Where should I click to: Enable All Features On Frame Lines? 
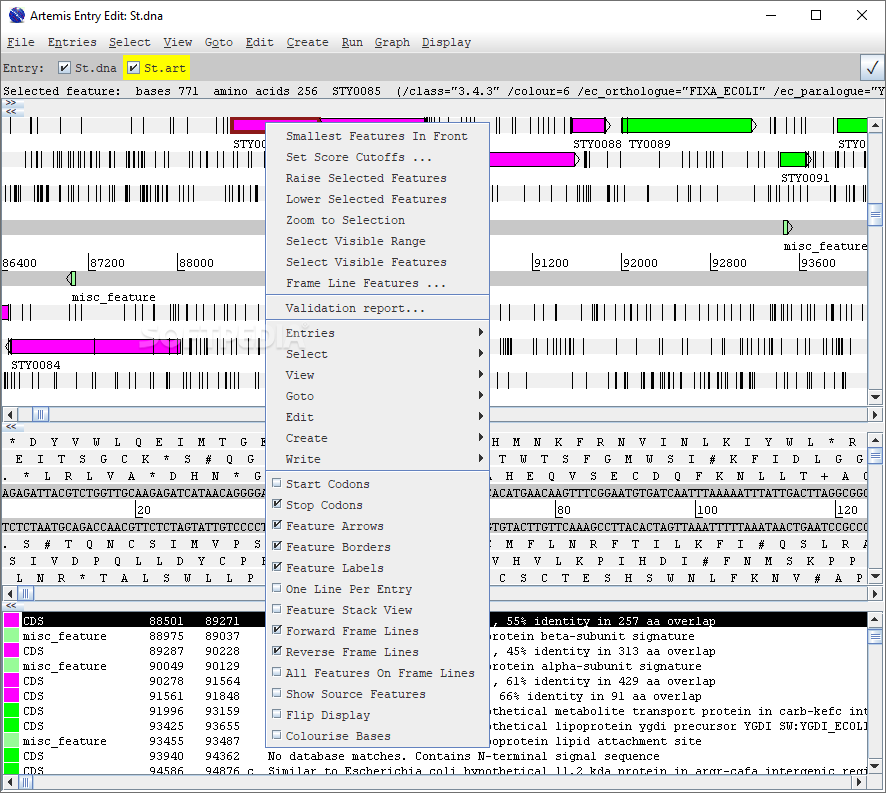pyautogui.click(x=277, y=671)
